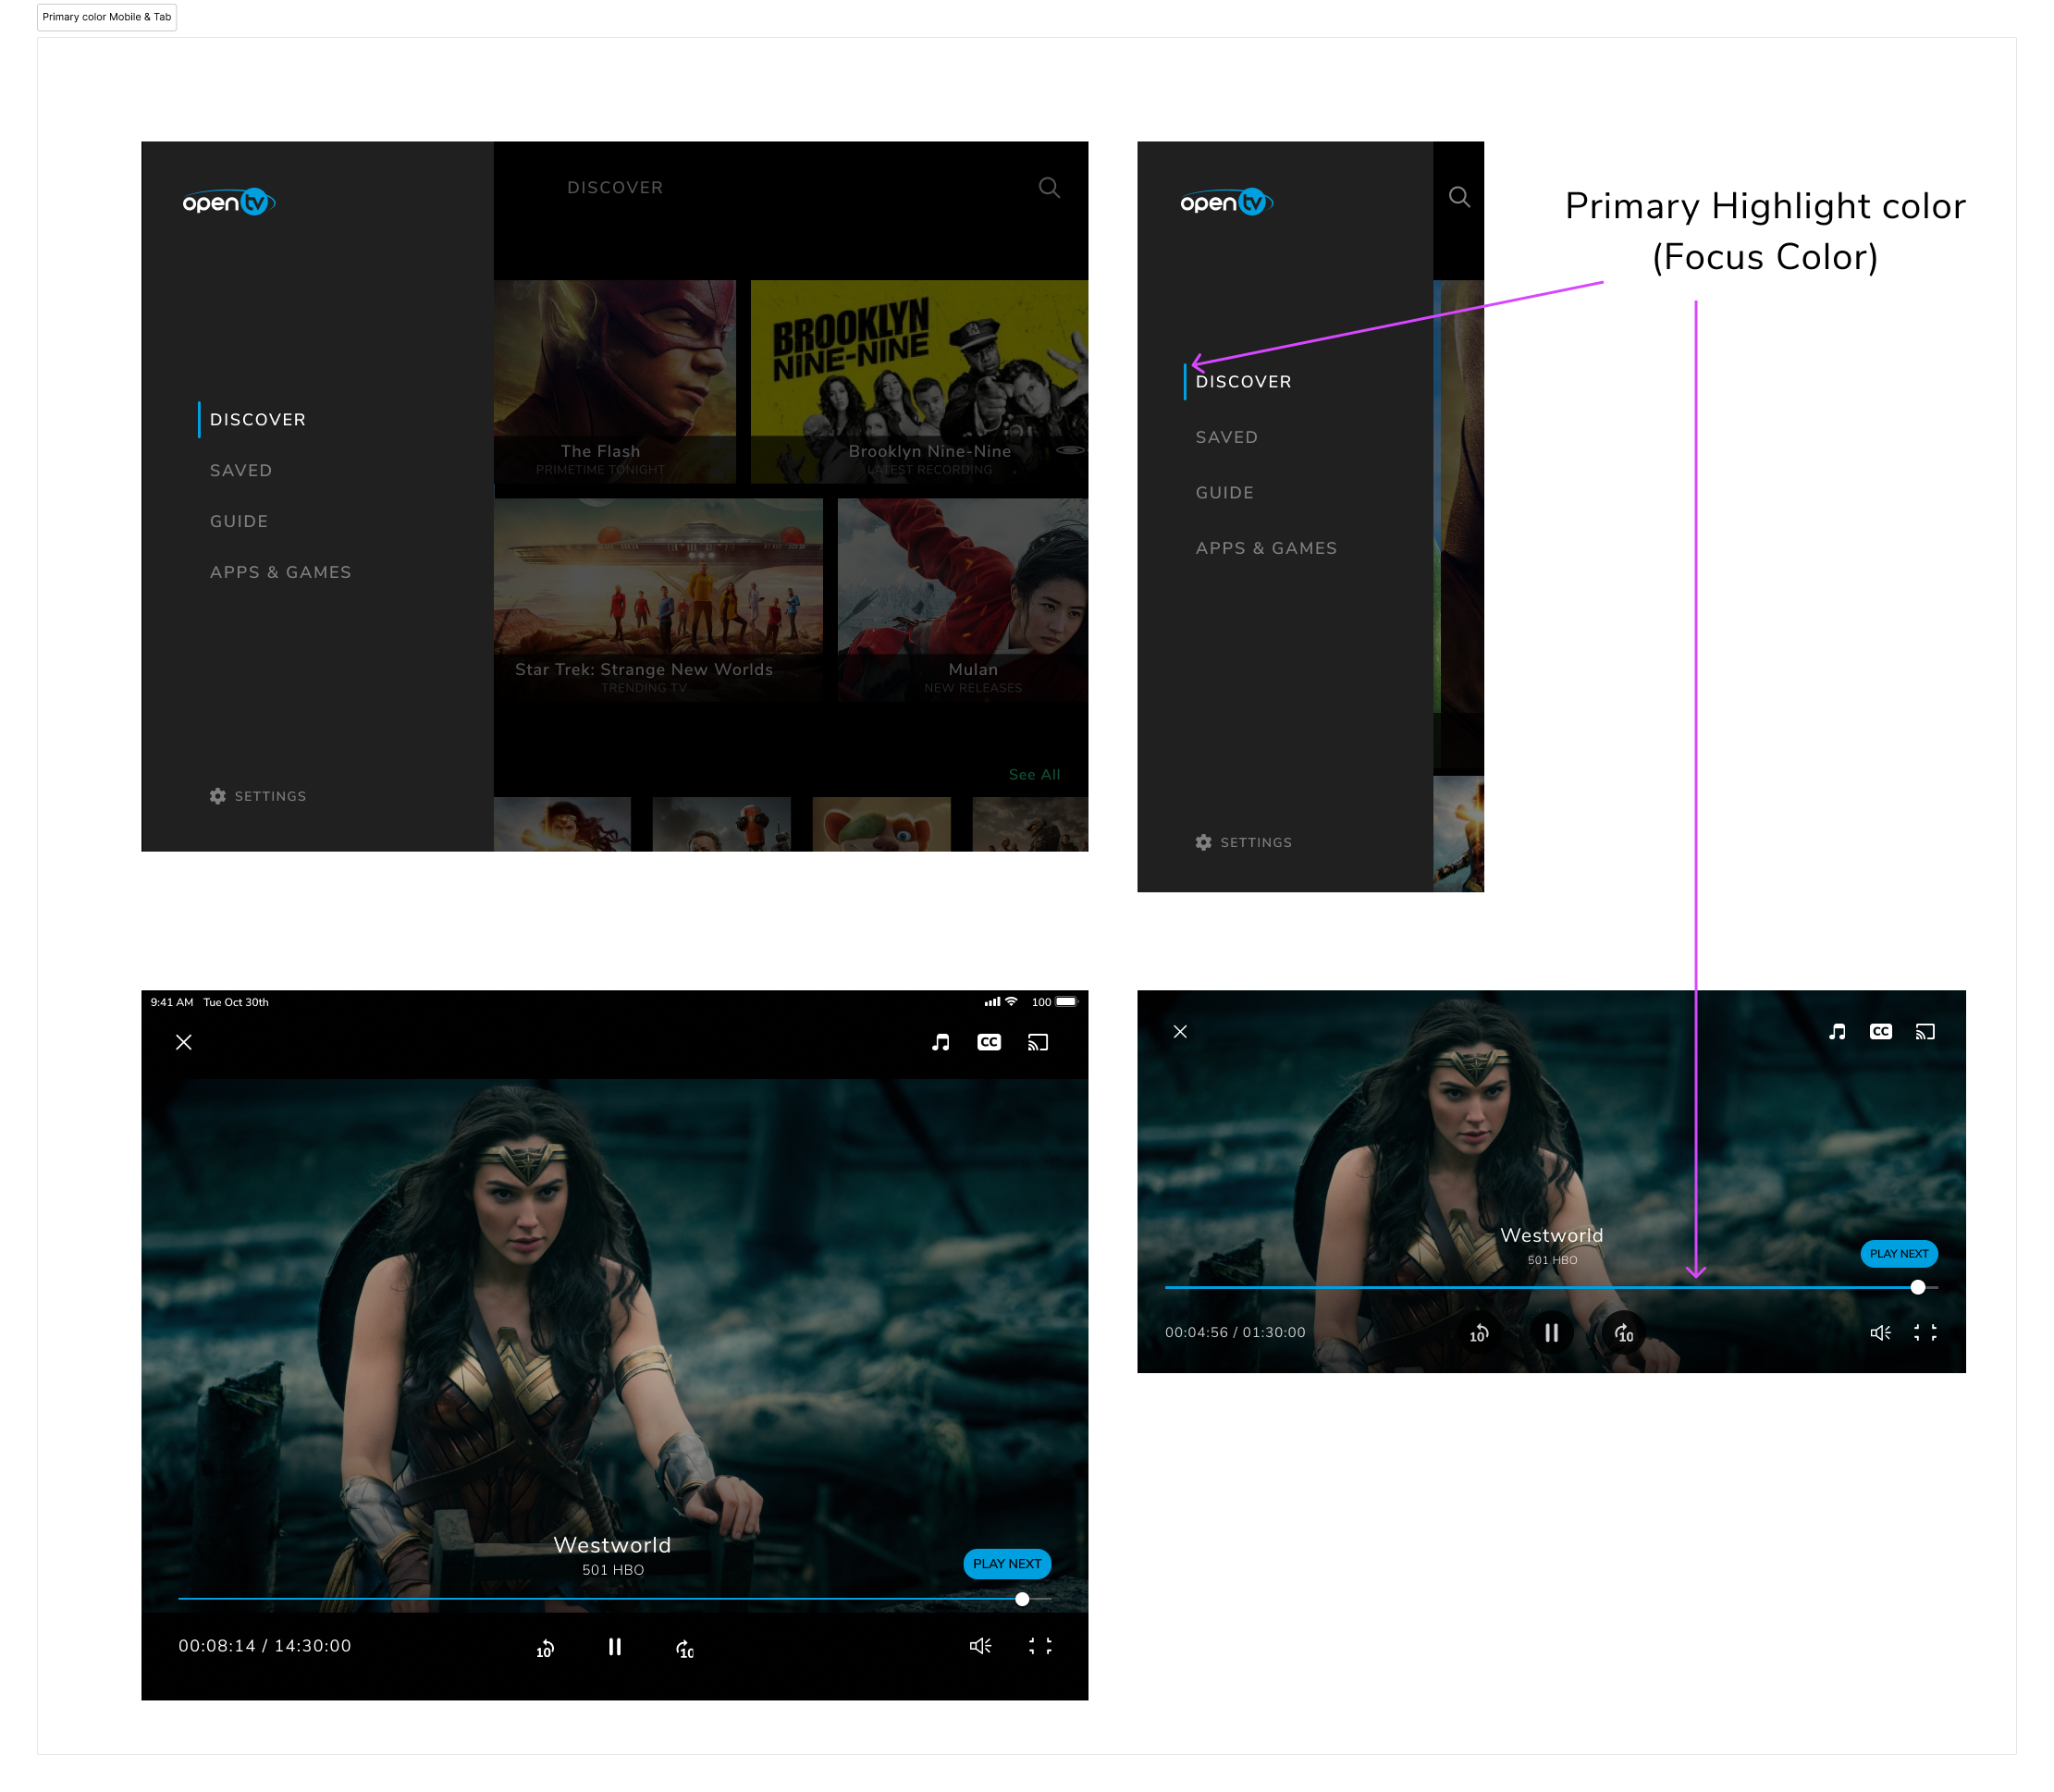Open audio tracks in tablet player
The width and height of the screenshot is (2054, 1792).
(x=940, y=1042)
